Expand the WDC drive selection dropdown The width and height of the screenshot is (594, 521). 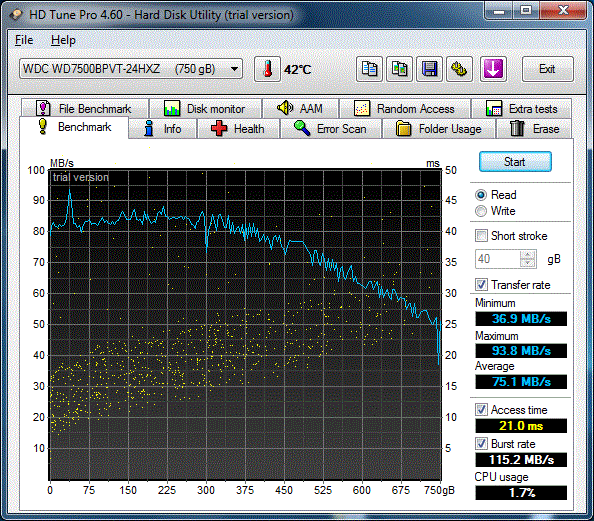[x=234, y=69]
